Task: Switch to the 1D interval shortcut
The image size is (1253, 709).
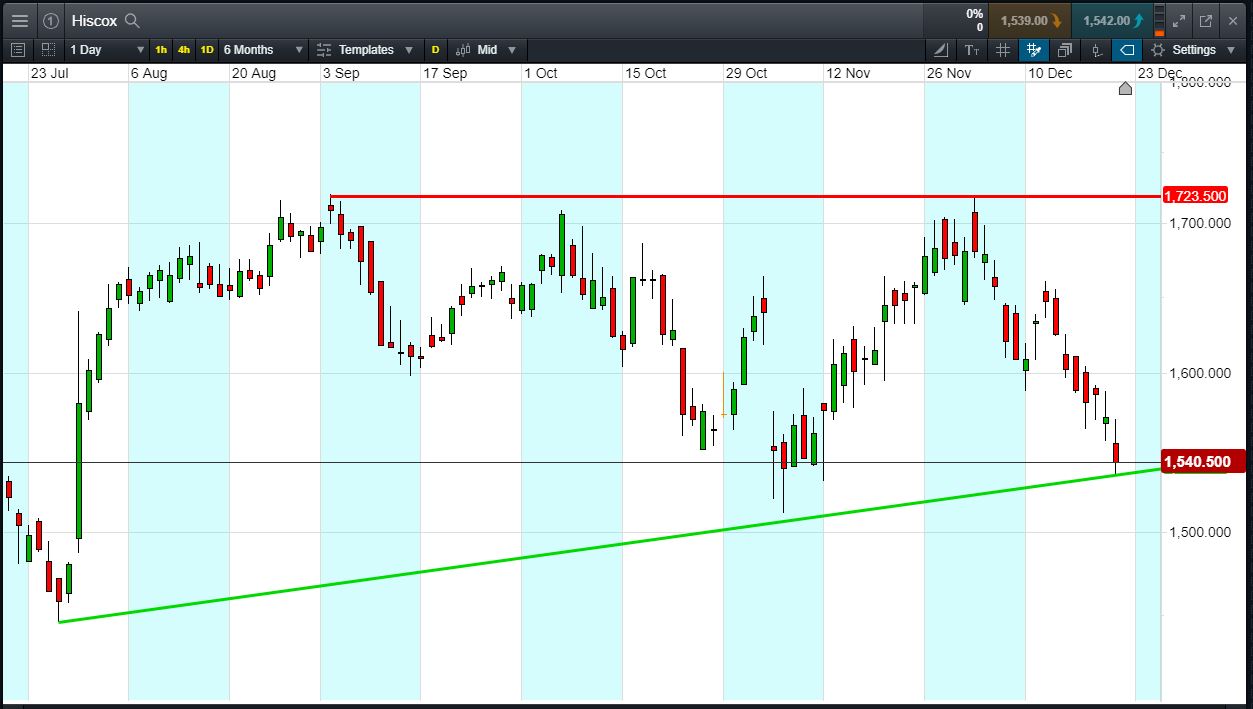Action: coord(207,49)
